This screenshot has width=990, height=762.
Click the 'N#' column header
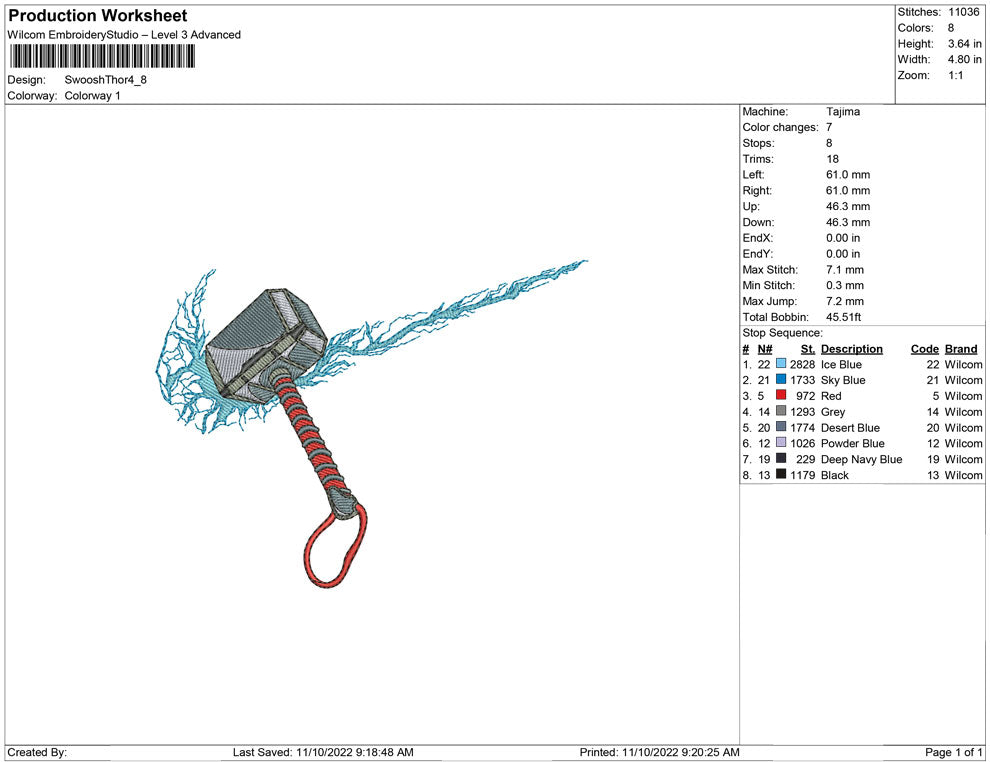tap(765, 349)
